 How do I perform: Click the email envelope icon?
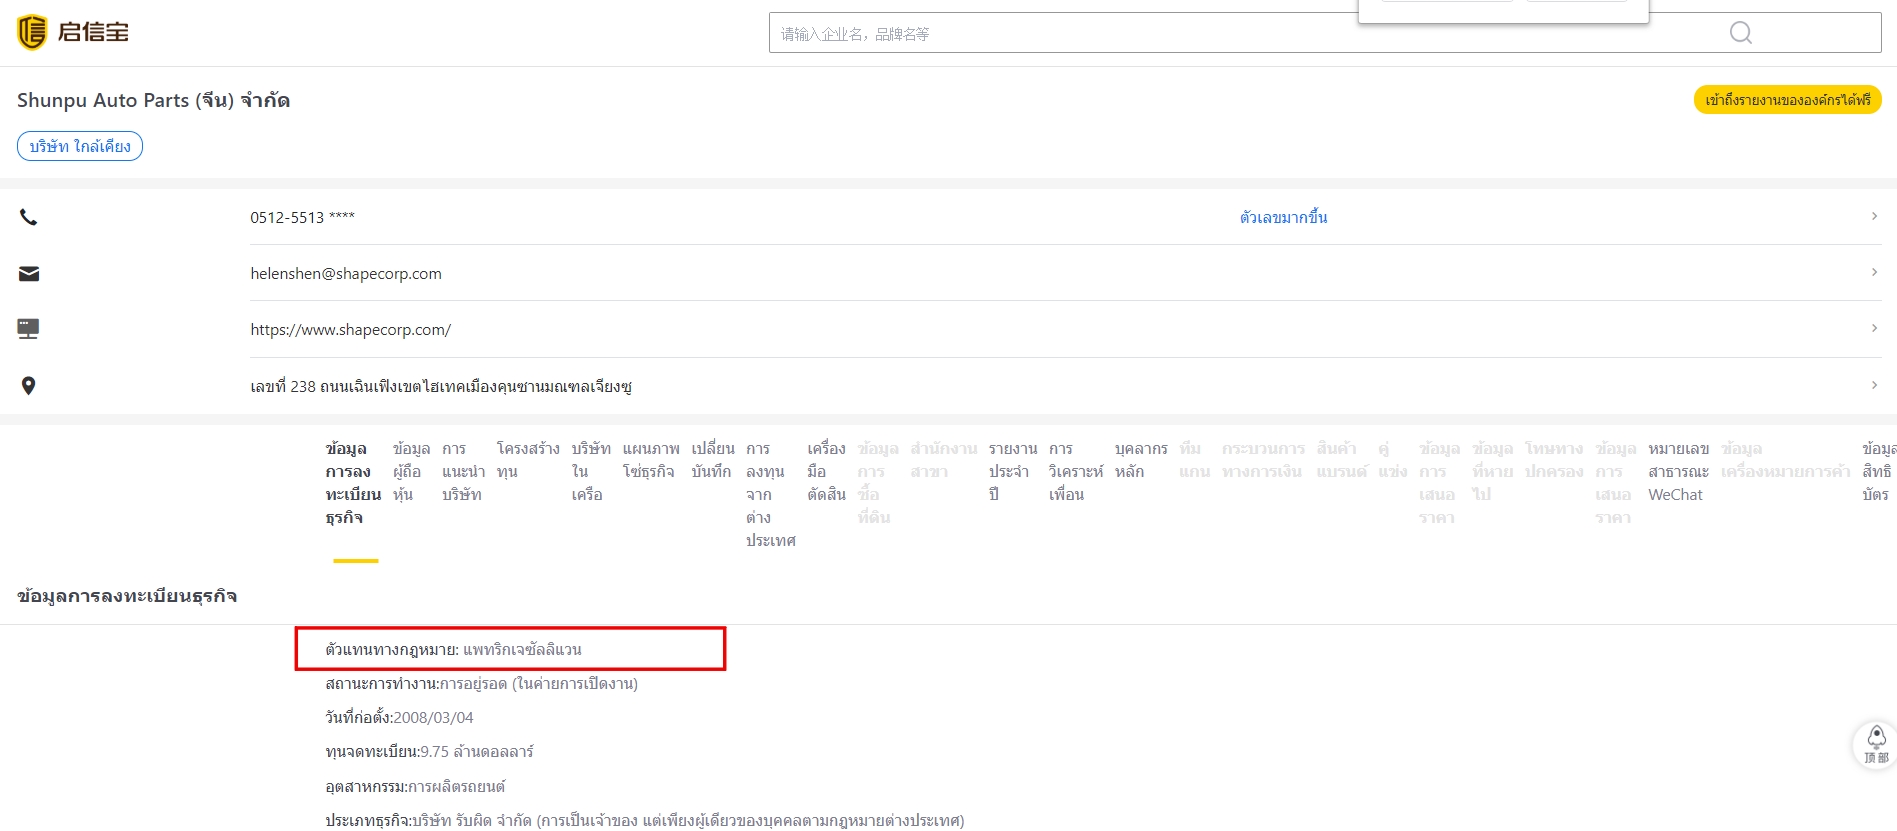coord(29,274)
